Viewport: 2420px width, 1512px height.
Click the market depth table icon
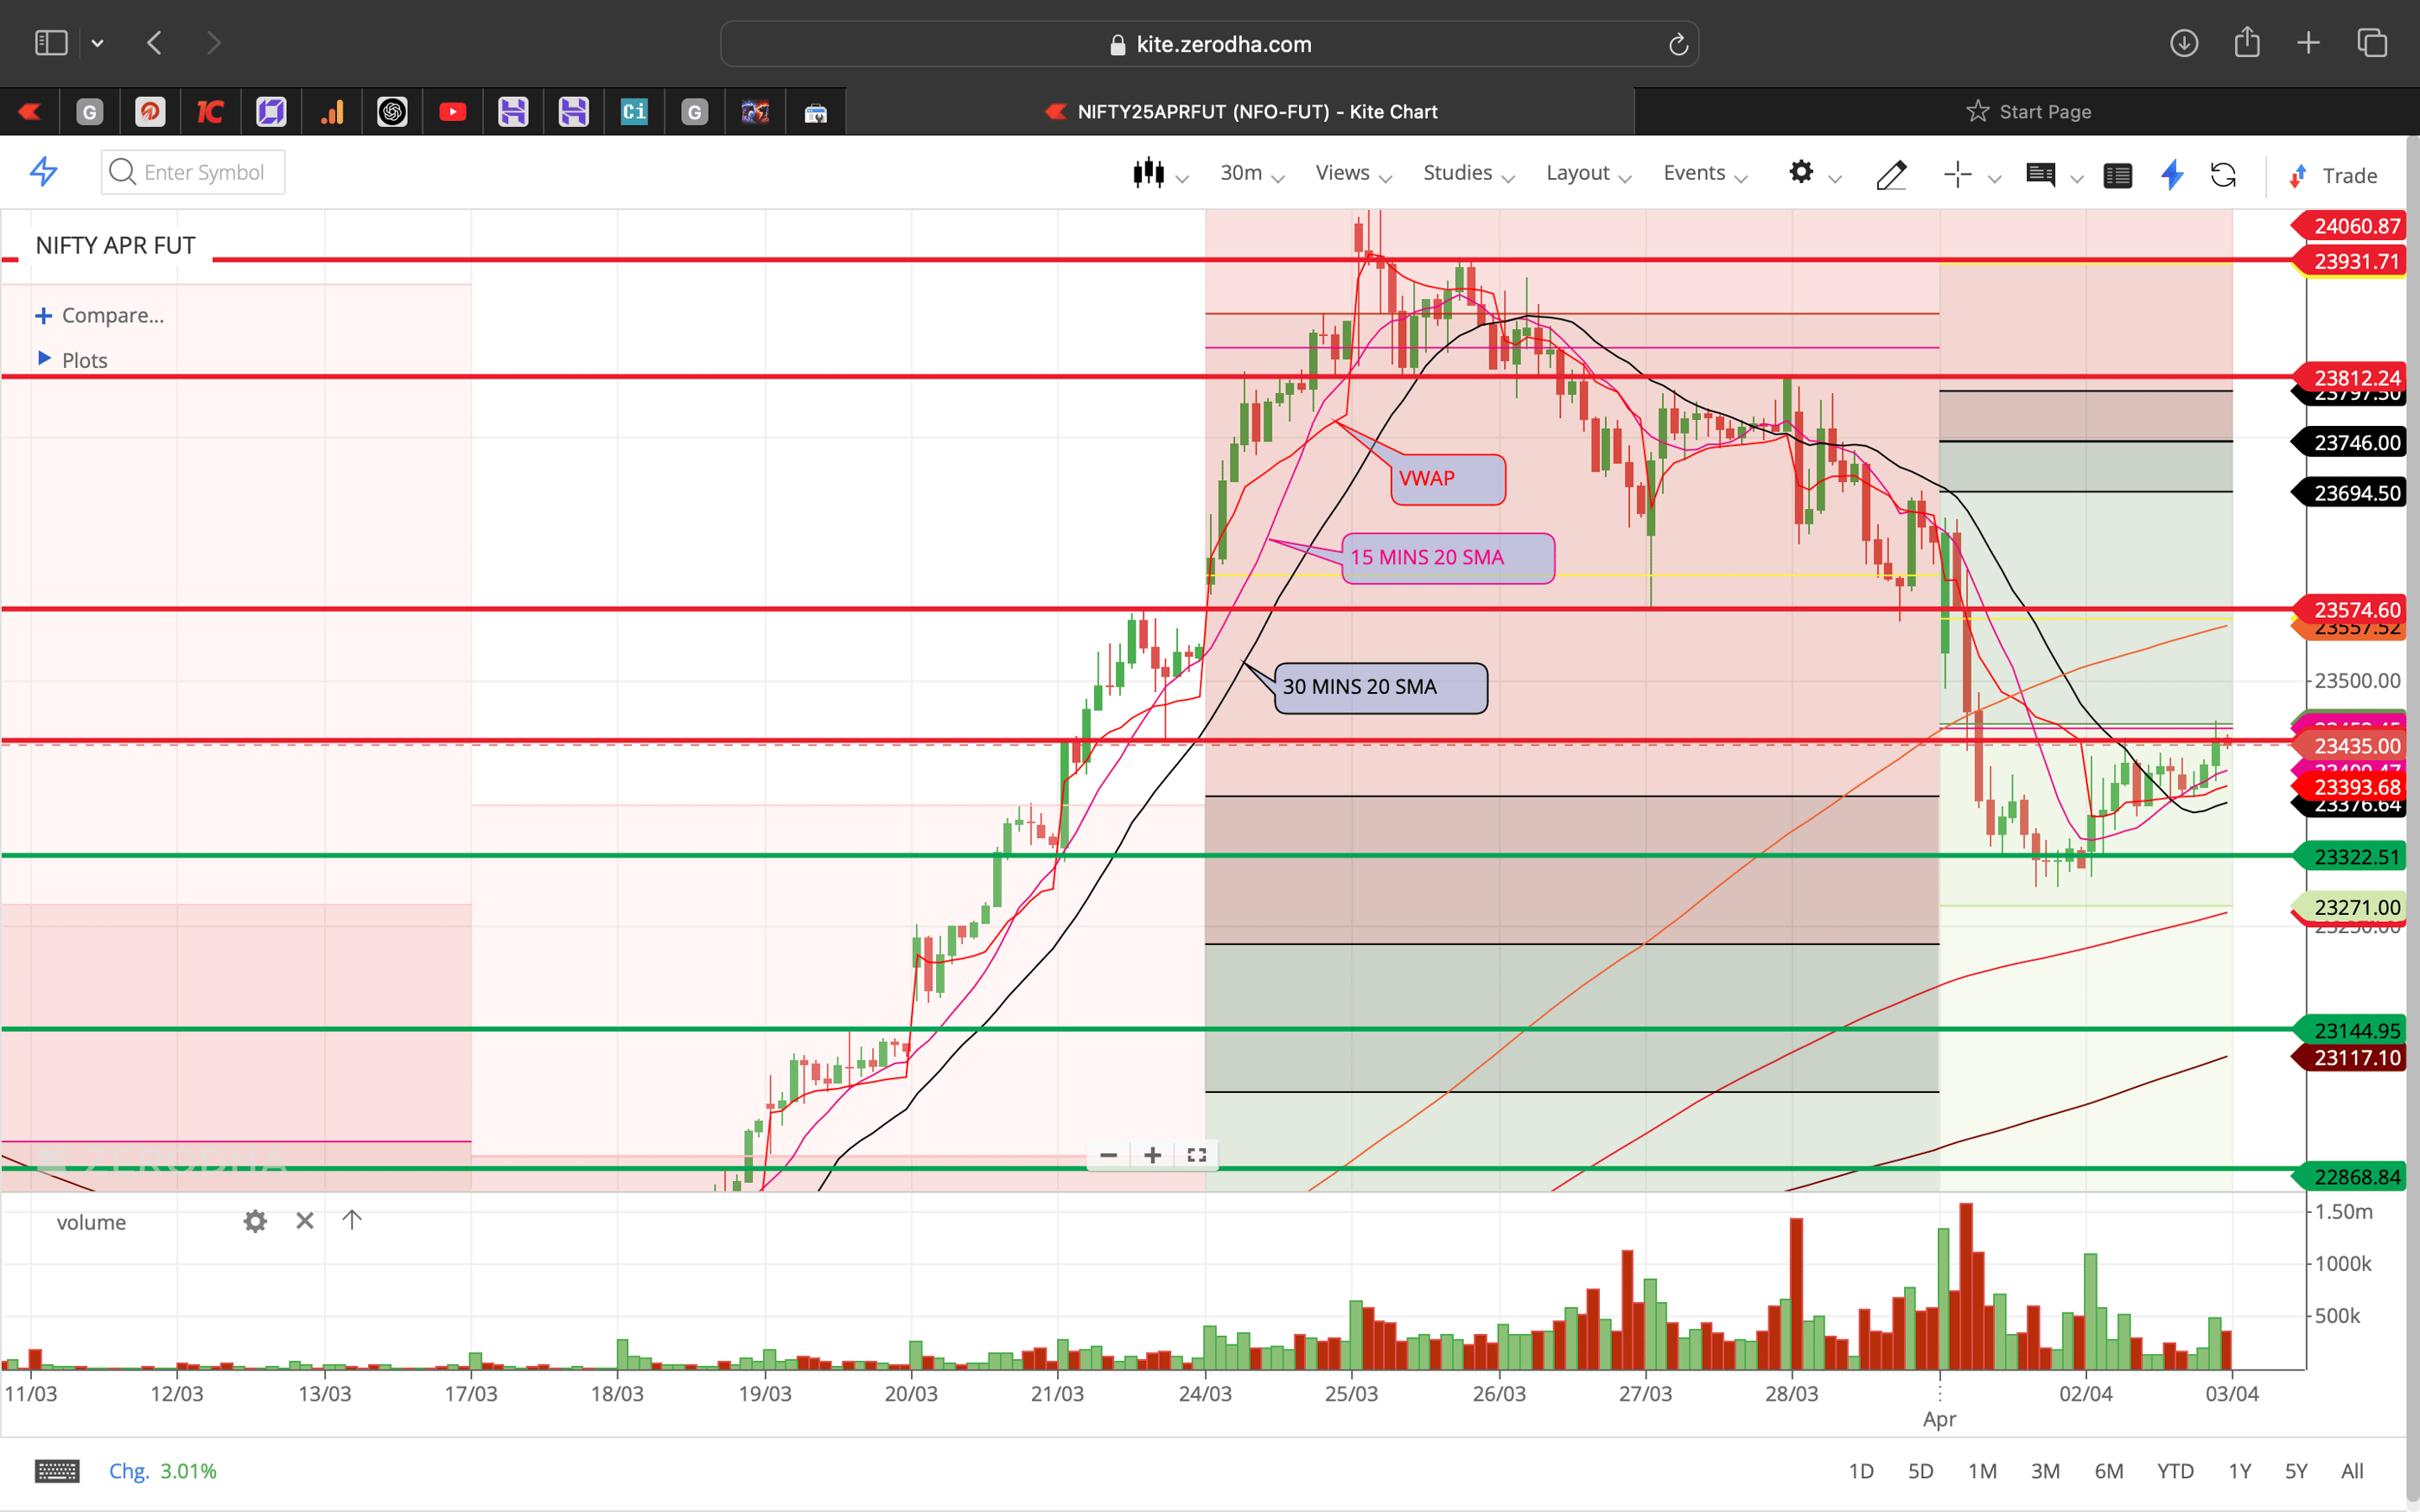[2118, 175]
